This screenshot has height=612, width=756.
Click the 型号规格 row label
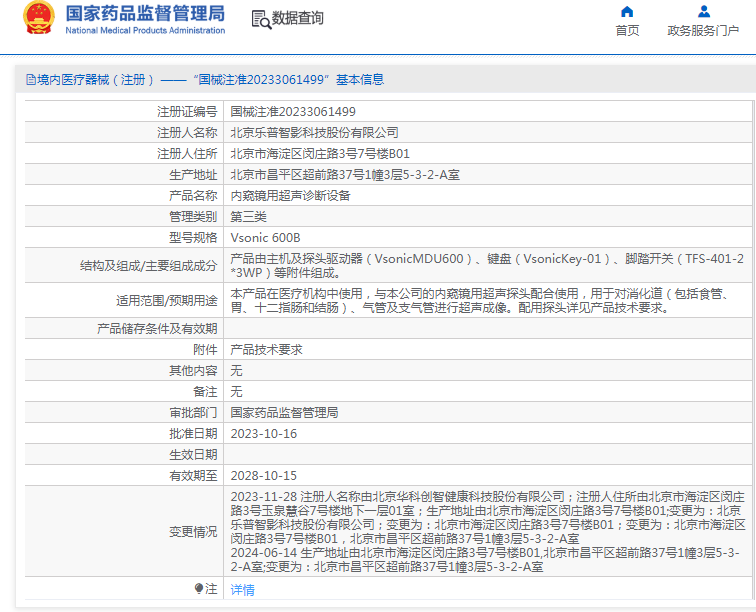tap(193, 238)
